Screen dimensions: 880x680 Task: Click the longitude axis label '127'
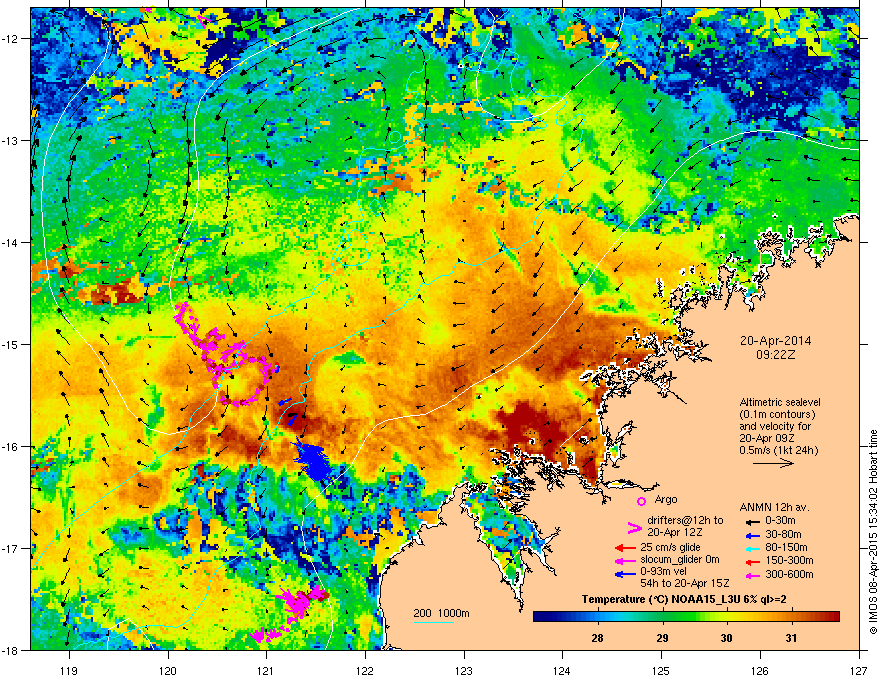point(859,670)
